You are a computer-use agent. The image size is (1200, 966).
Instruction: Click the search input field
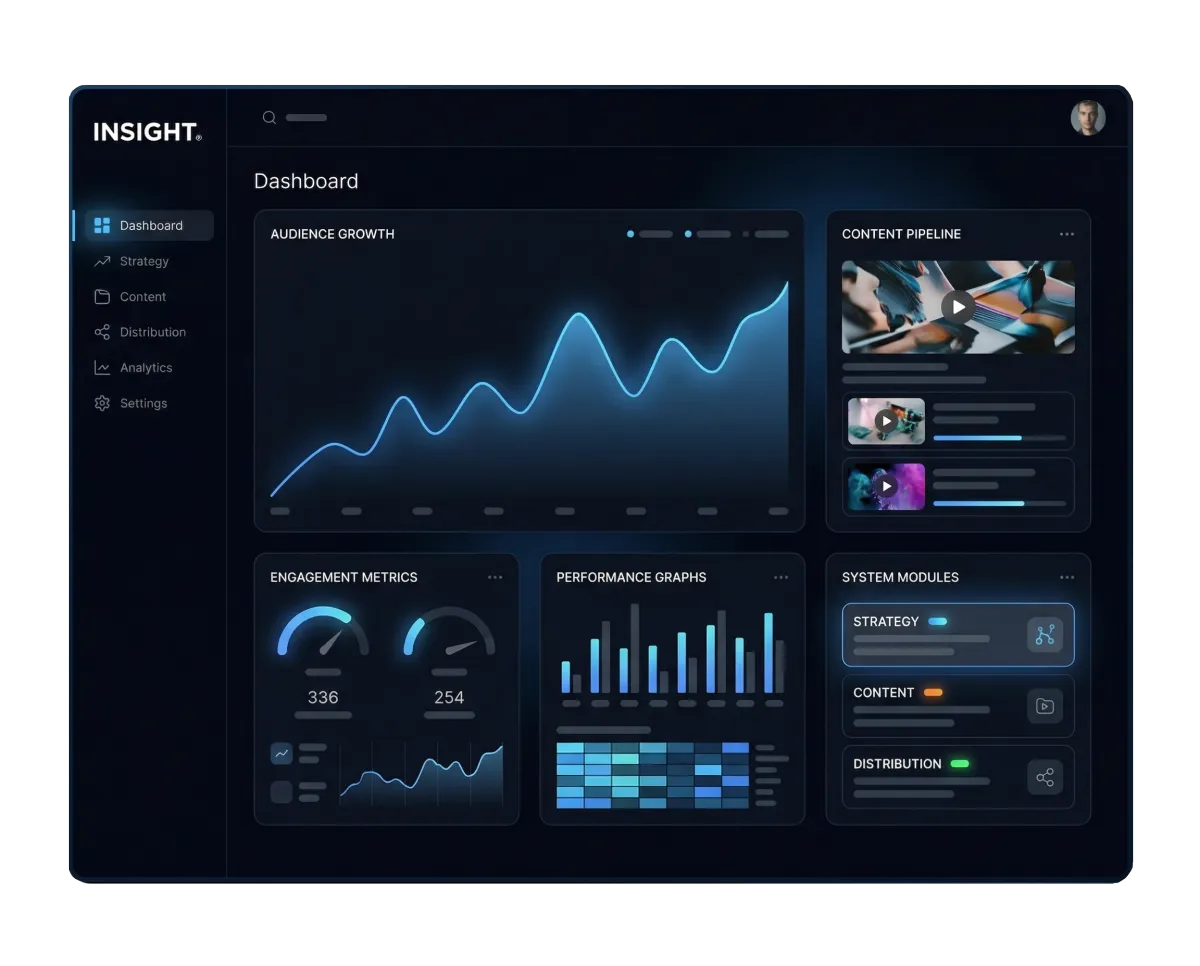306,118
